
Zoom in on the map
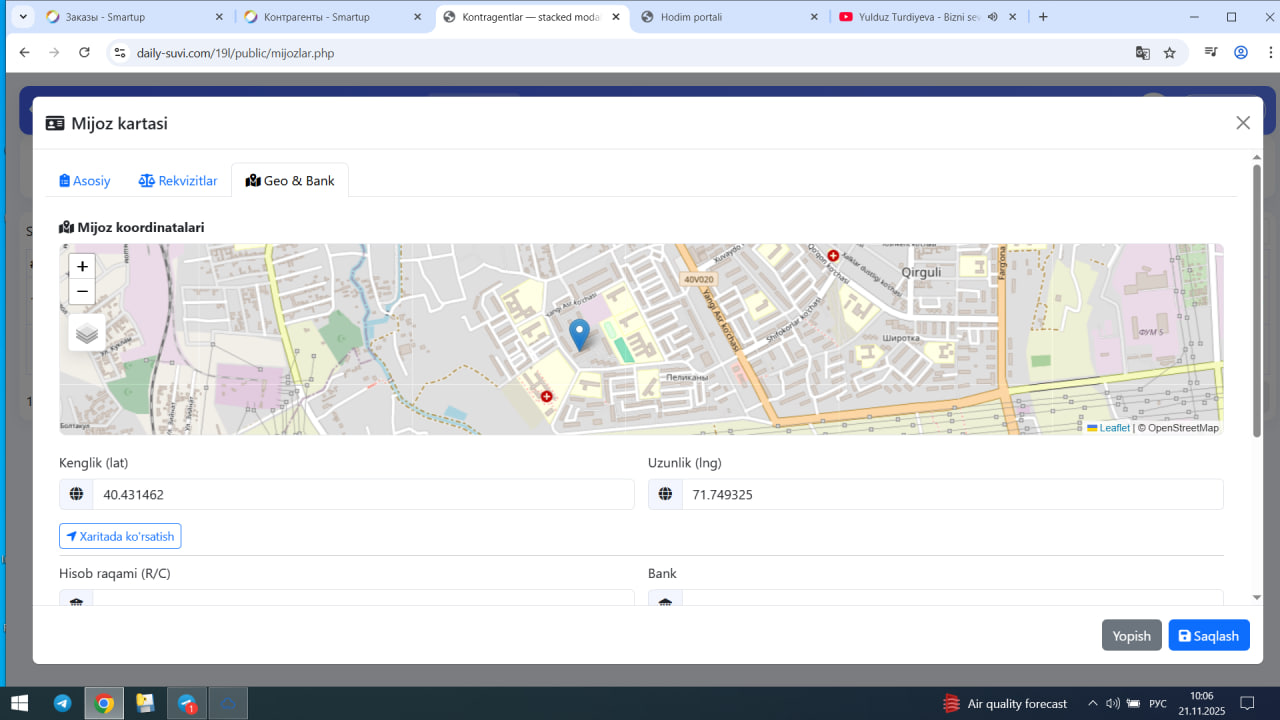coord(82,267)
